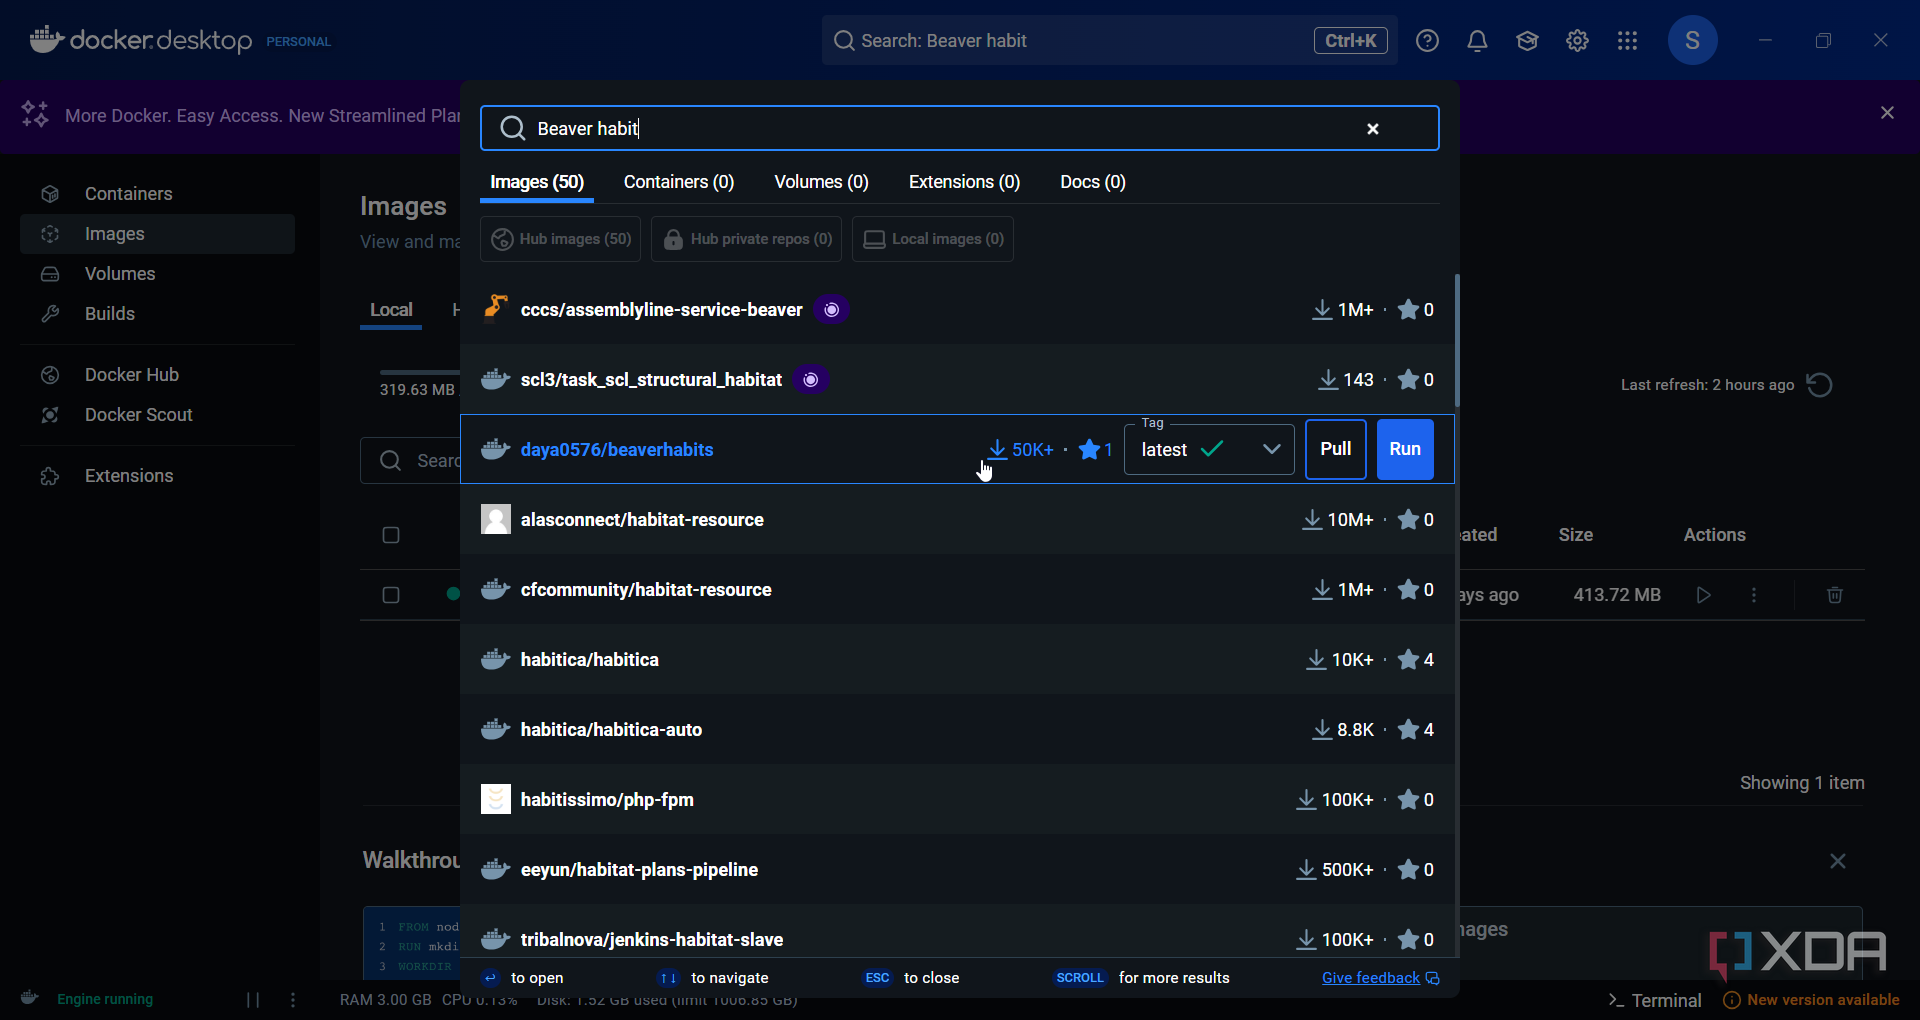Click the Images page search box

pyautogui.click(x=411, y=461)
